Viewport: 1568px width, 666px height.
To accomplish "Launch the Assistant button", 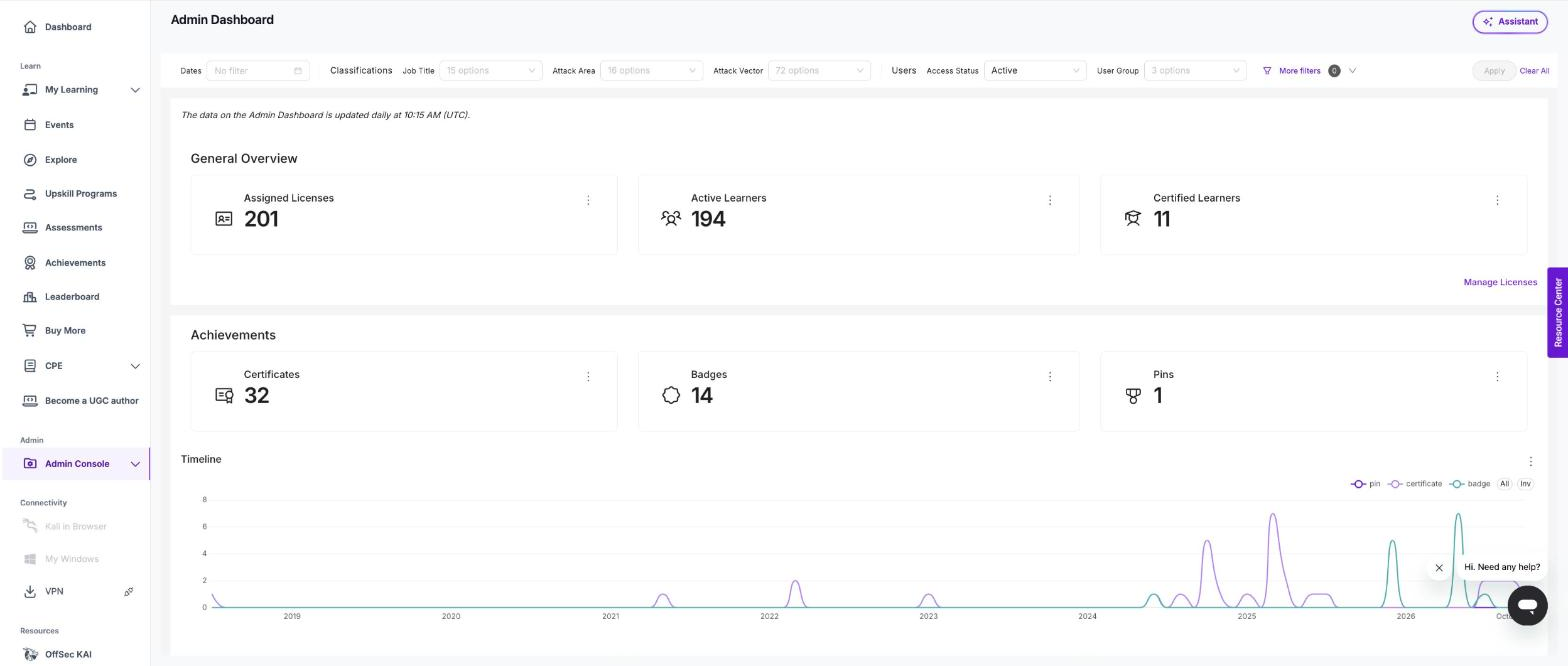I will (1510, 22).
